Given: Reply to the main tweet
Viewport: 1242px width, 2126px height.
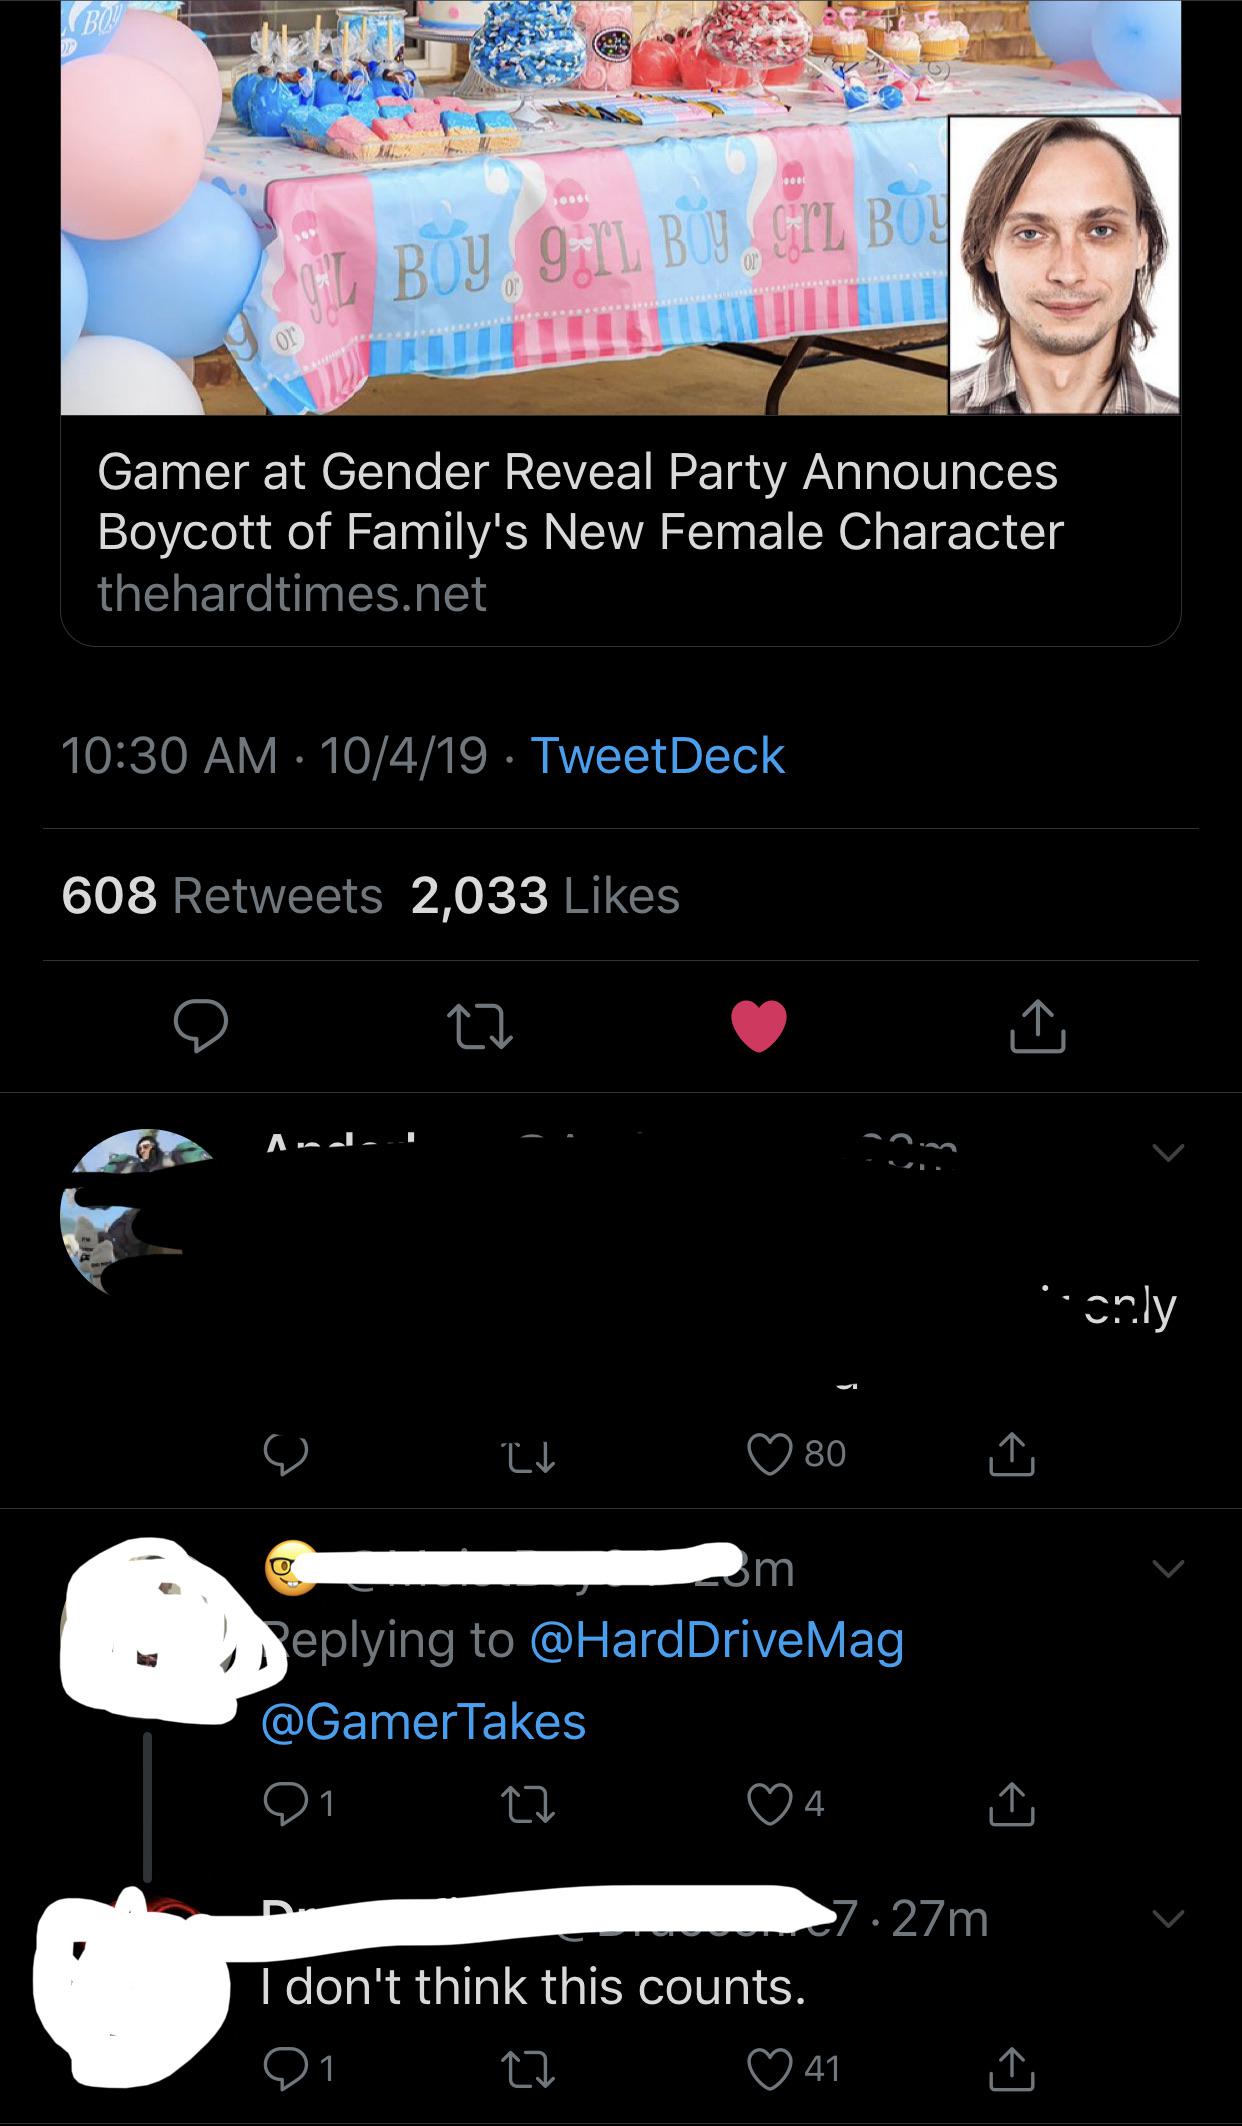Looking at the screenshot, I should (x=201, y=1027).
